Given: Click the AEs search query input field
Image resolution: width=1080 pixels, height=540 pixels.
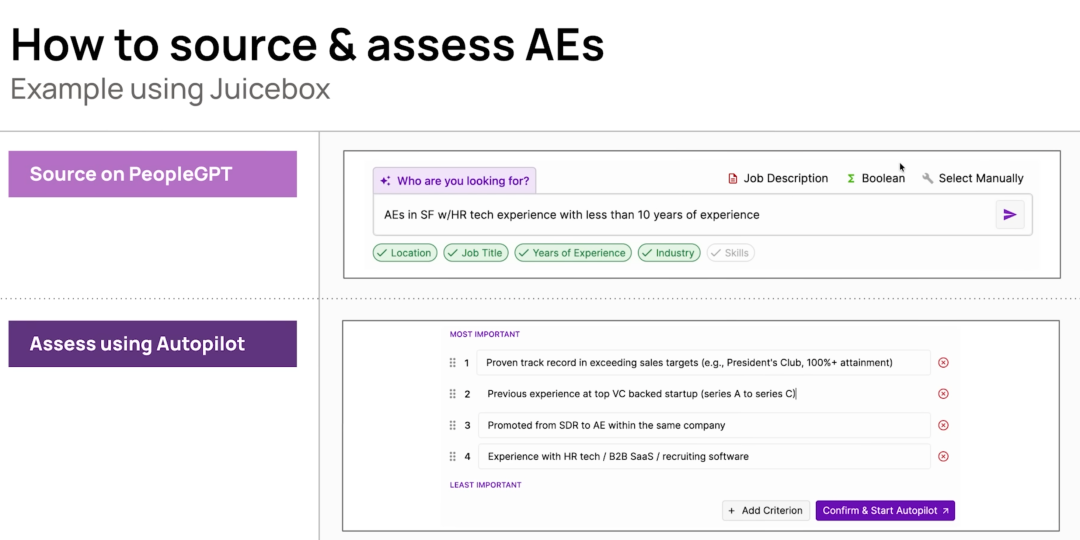Looking at the screenshot, I should pyautogui.click(x=680, y=214).
